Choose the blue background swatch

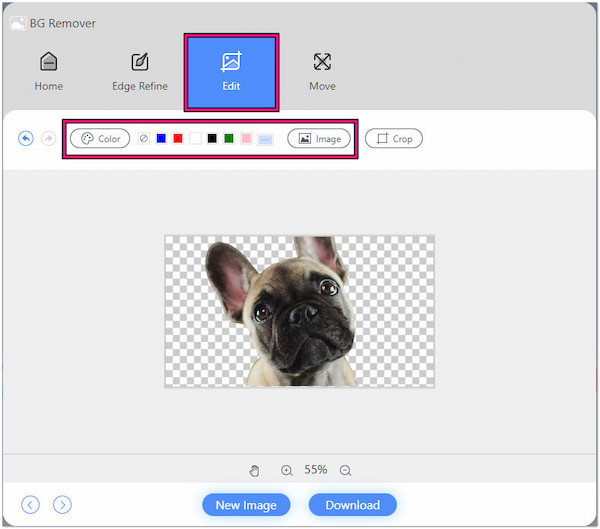161,139
